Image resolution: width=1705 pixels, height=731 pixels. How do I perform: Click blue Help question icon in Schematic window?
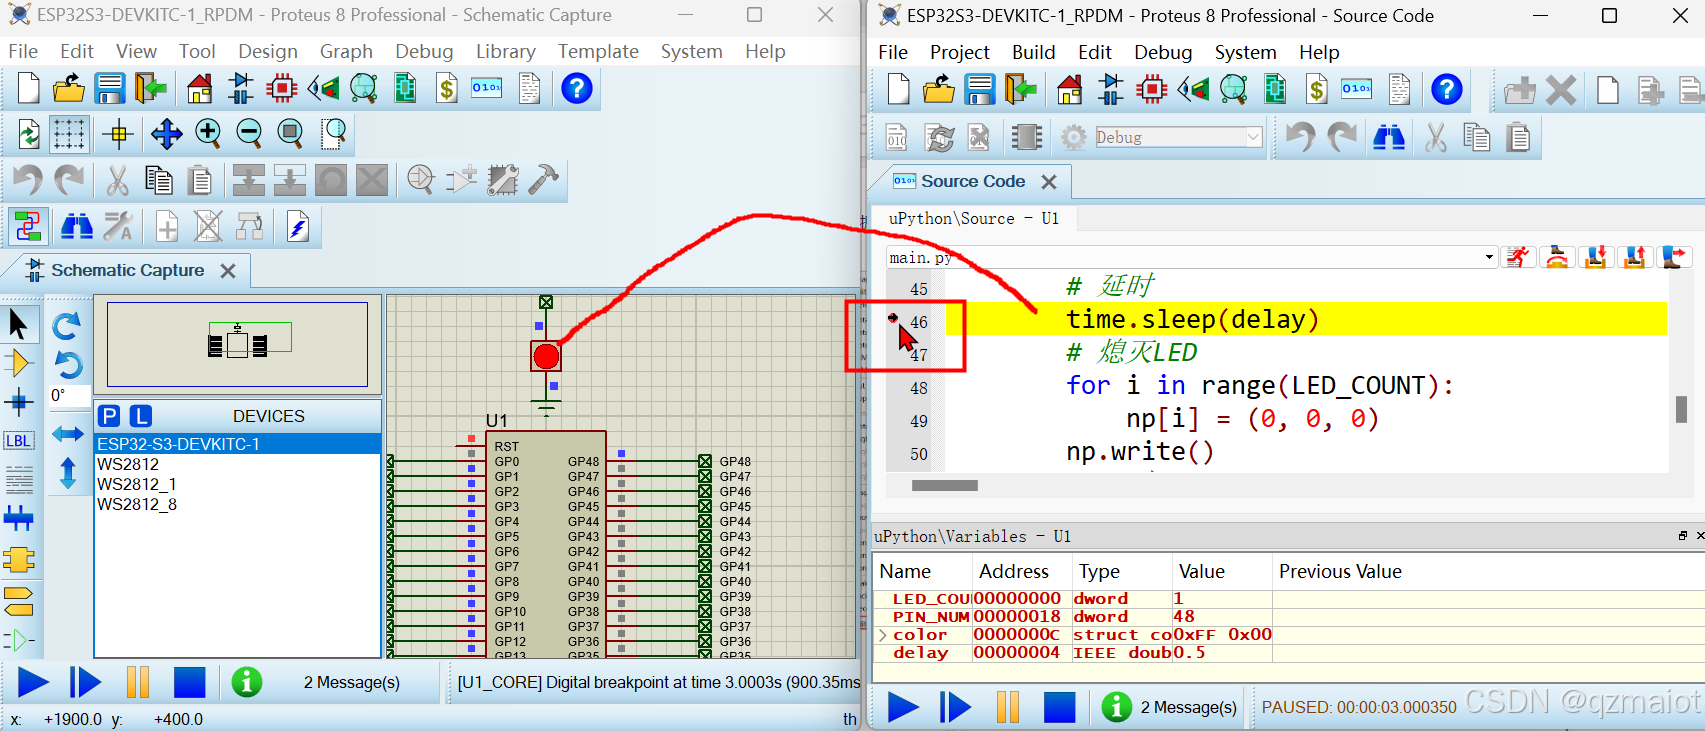click(x=576, y=89)
